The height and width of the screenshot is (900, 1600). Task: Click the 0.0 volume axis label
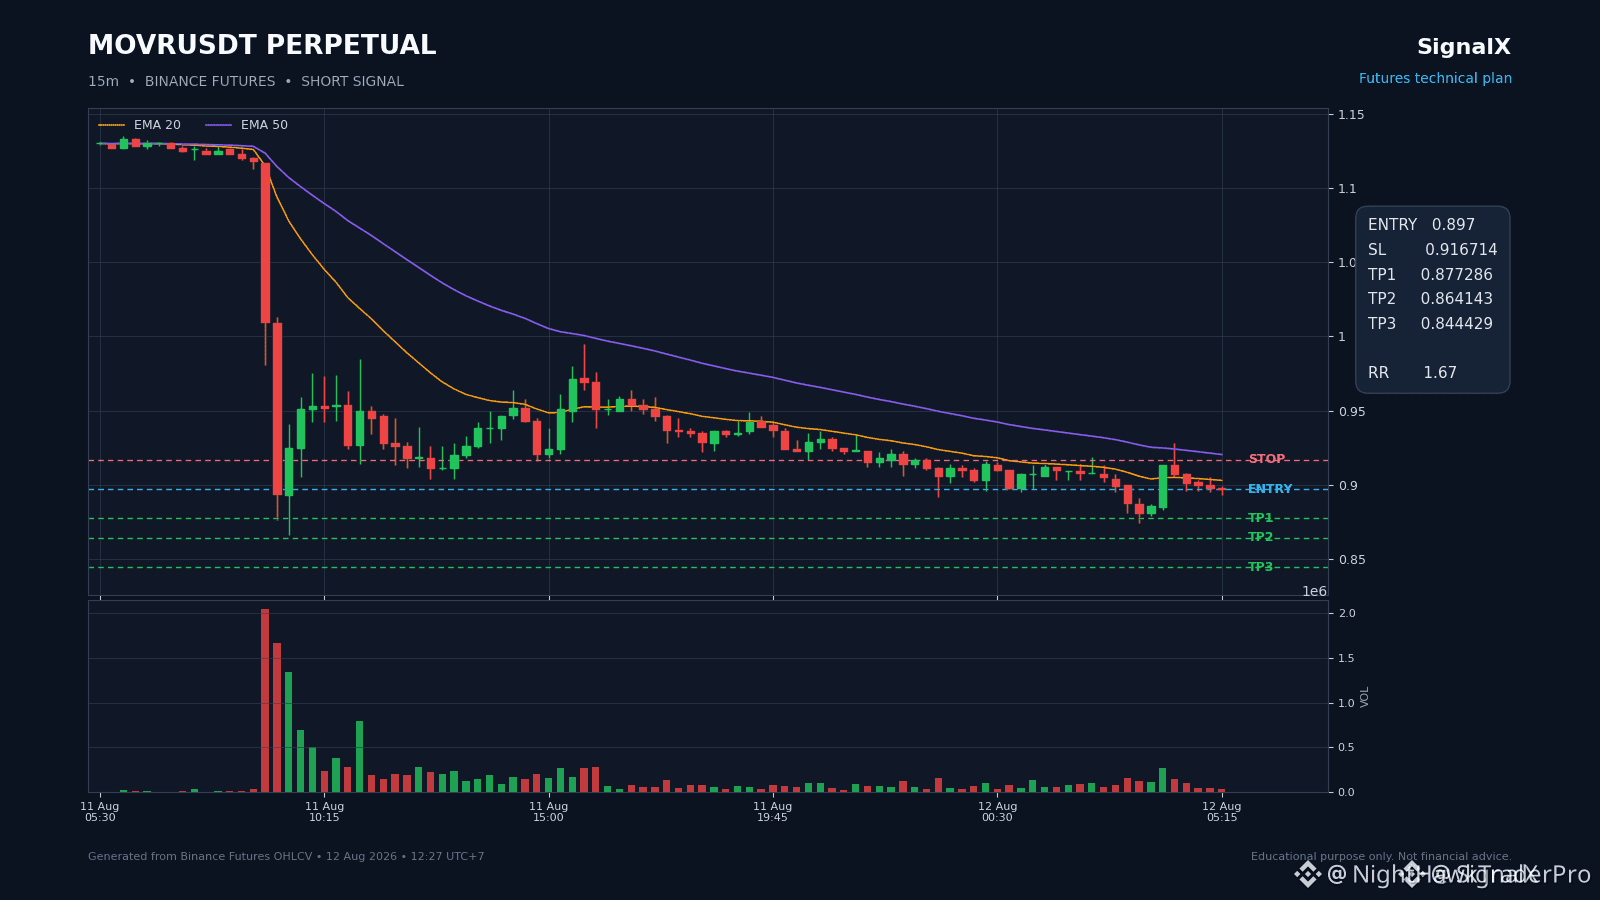[1347, 792]
